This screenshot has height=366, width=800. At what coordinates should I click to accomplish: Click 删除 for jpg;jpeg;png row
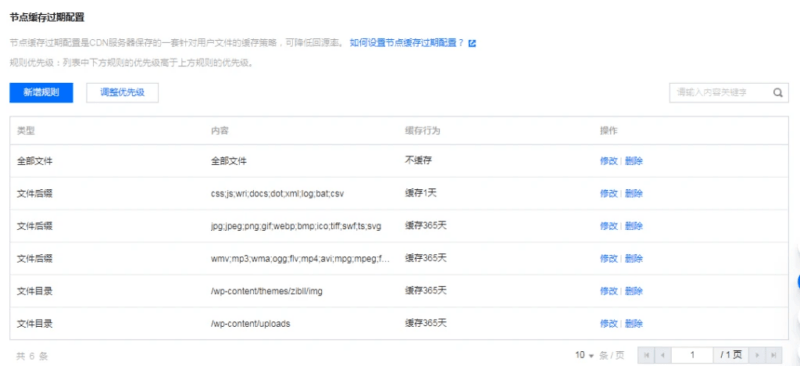(634, 226)
